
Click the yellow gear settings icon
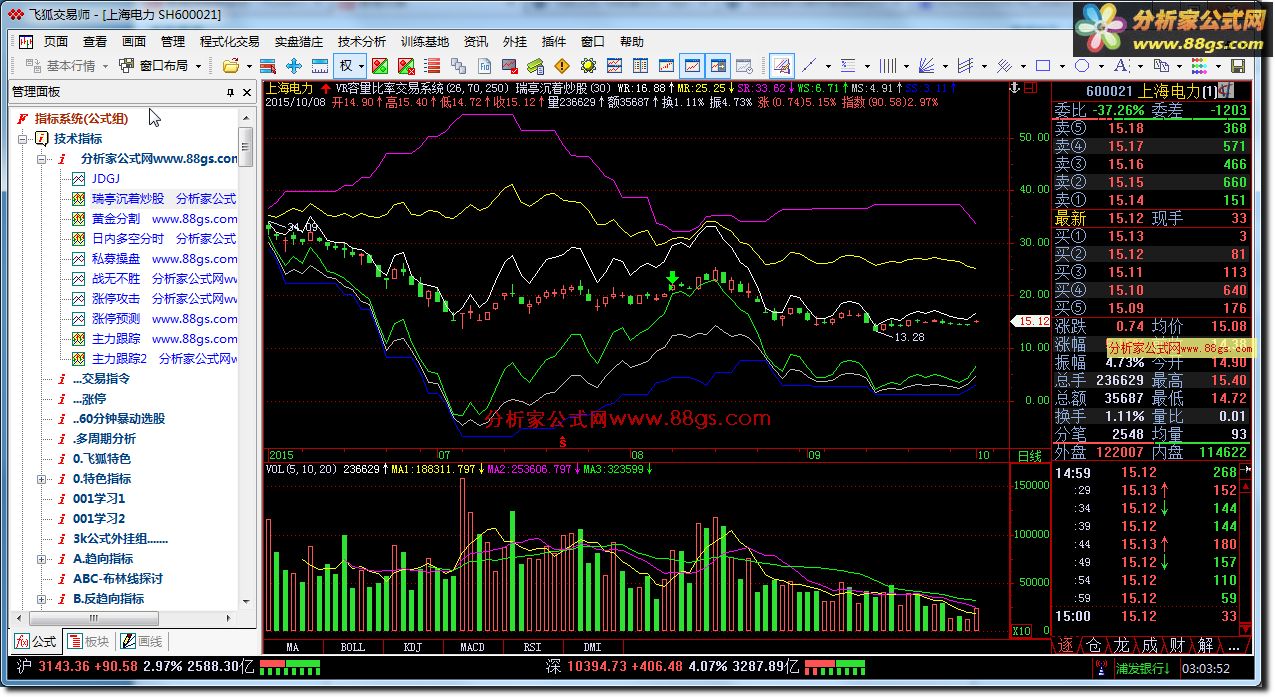(x=588, y=66)
